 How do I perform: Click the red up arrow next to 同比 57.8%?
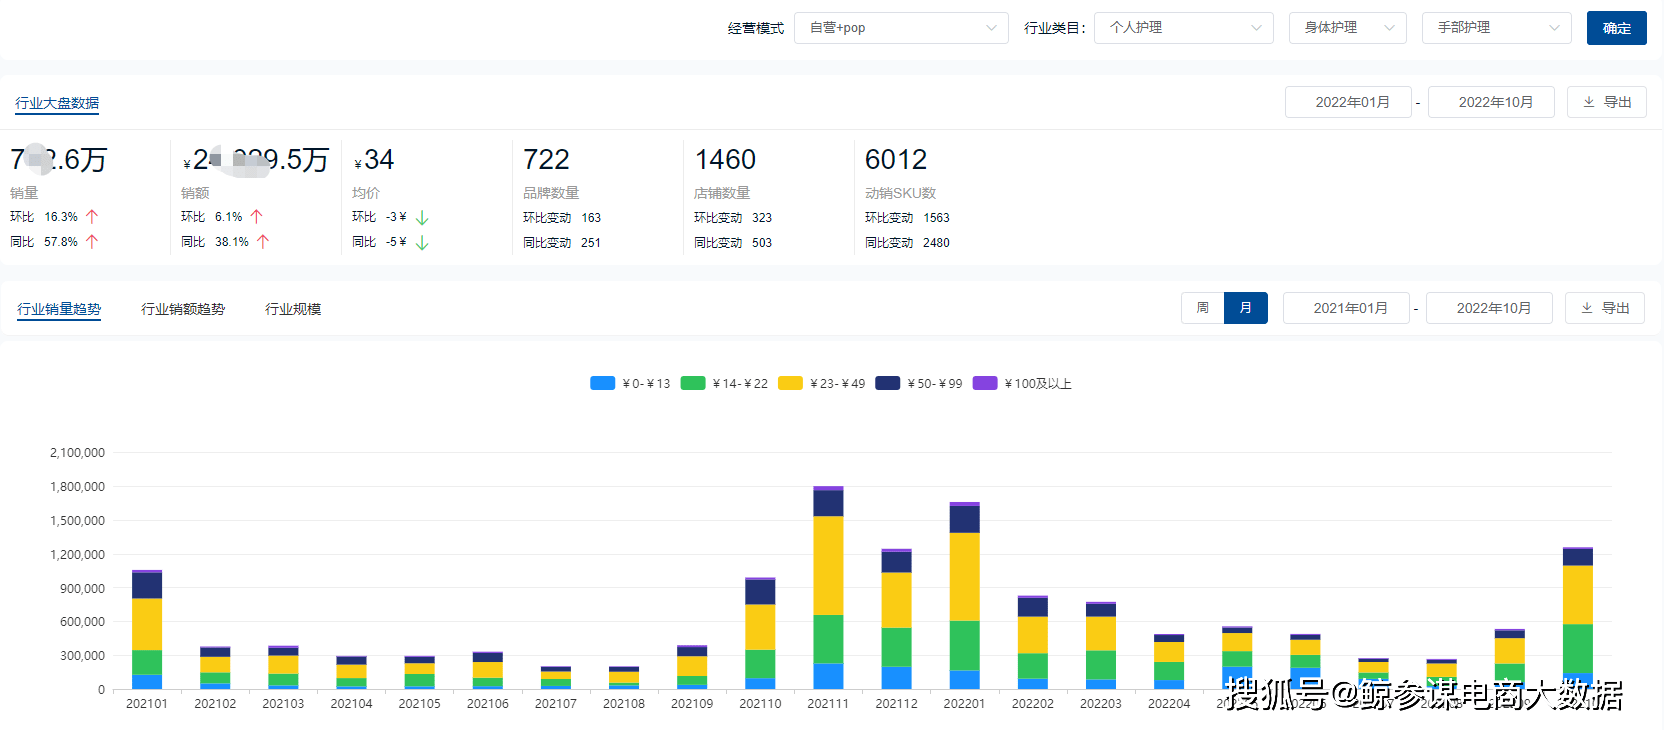pyautogui.click(x=92, y=241)
